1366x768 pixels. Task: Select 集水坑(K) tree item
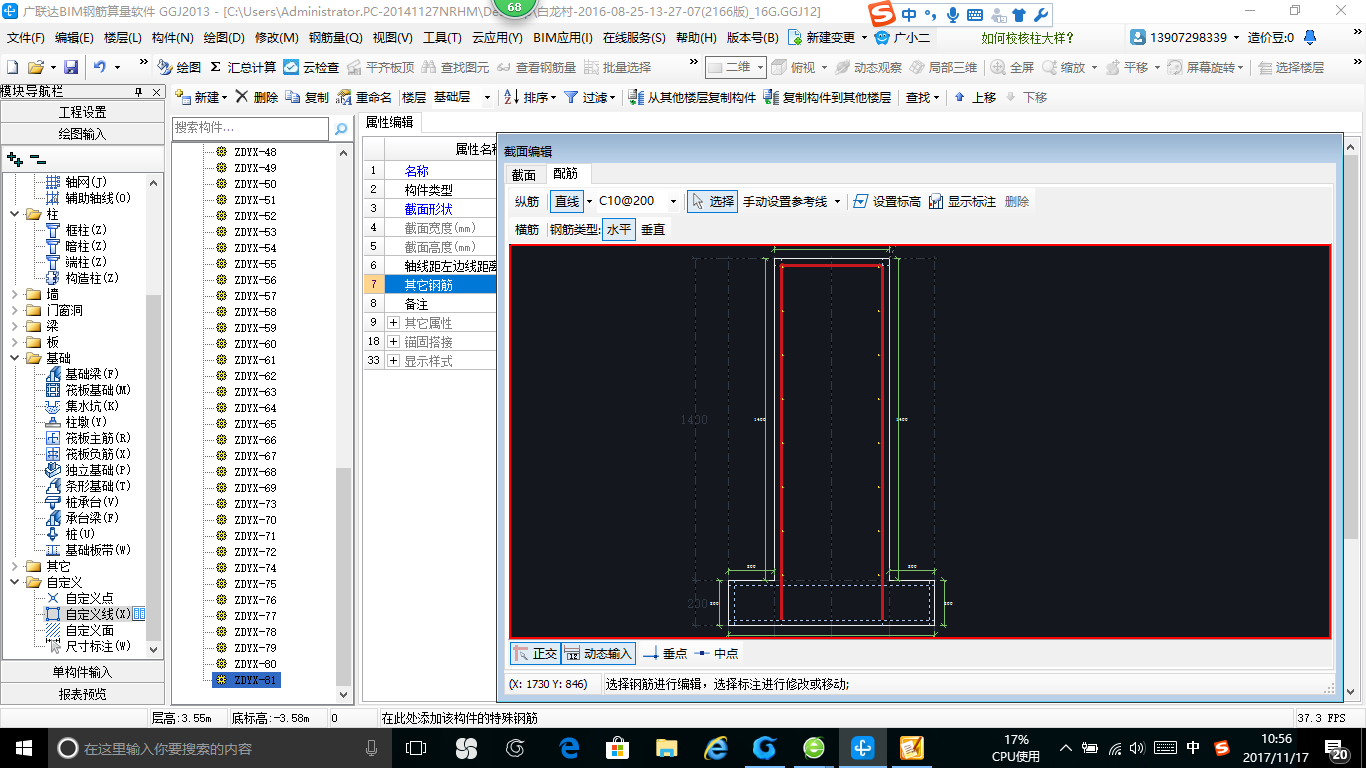click(x=83, y=406)
